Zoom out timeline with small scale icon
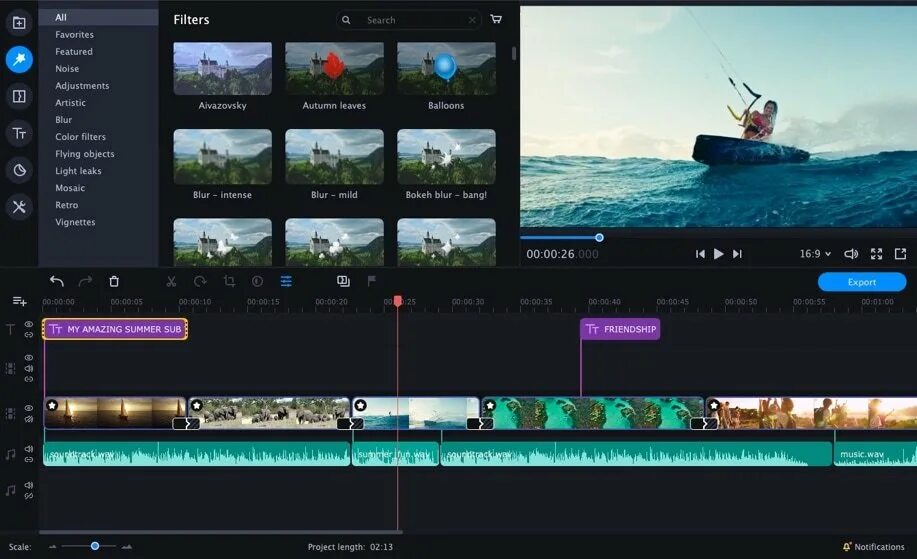This screenshot has width=917, height=559. pos(53,547)
